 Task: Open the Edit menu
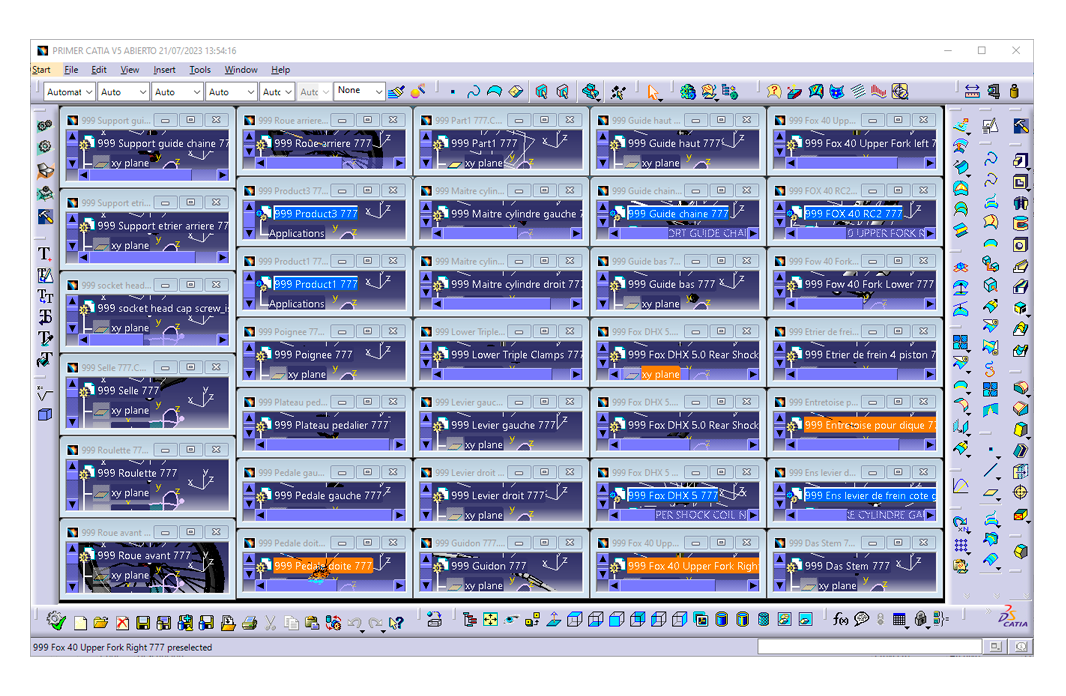[99, 70]
